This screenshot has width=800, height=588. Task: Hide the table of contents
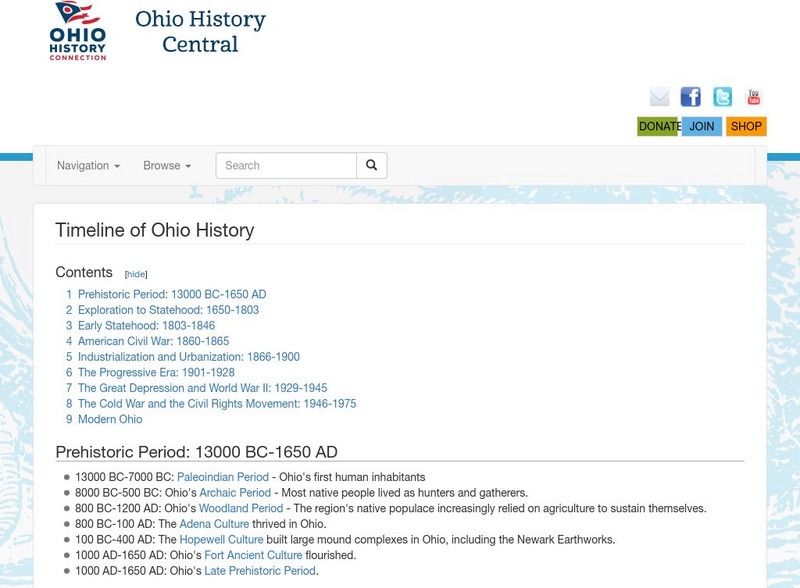tap(137, 271)
